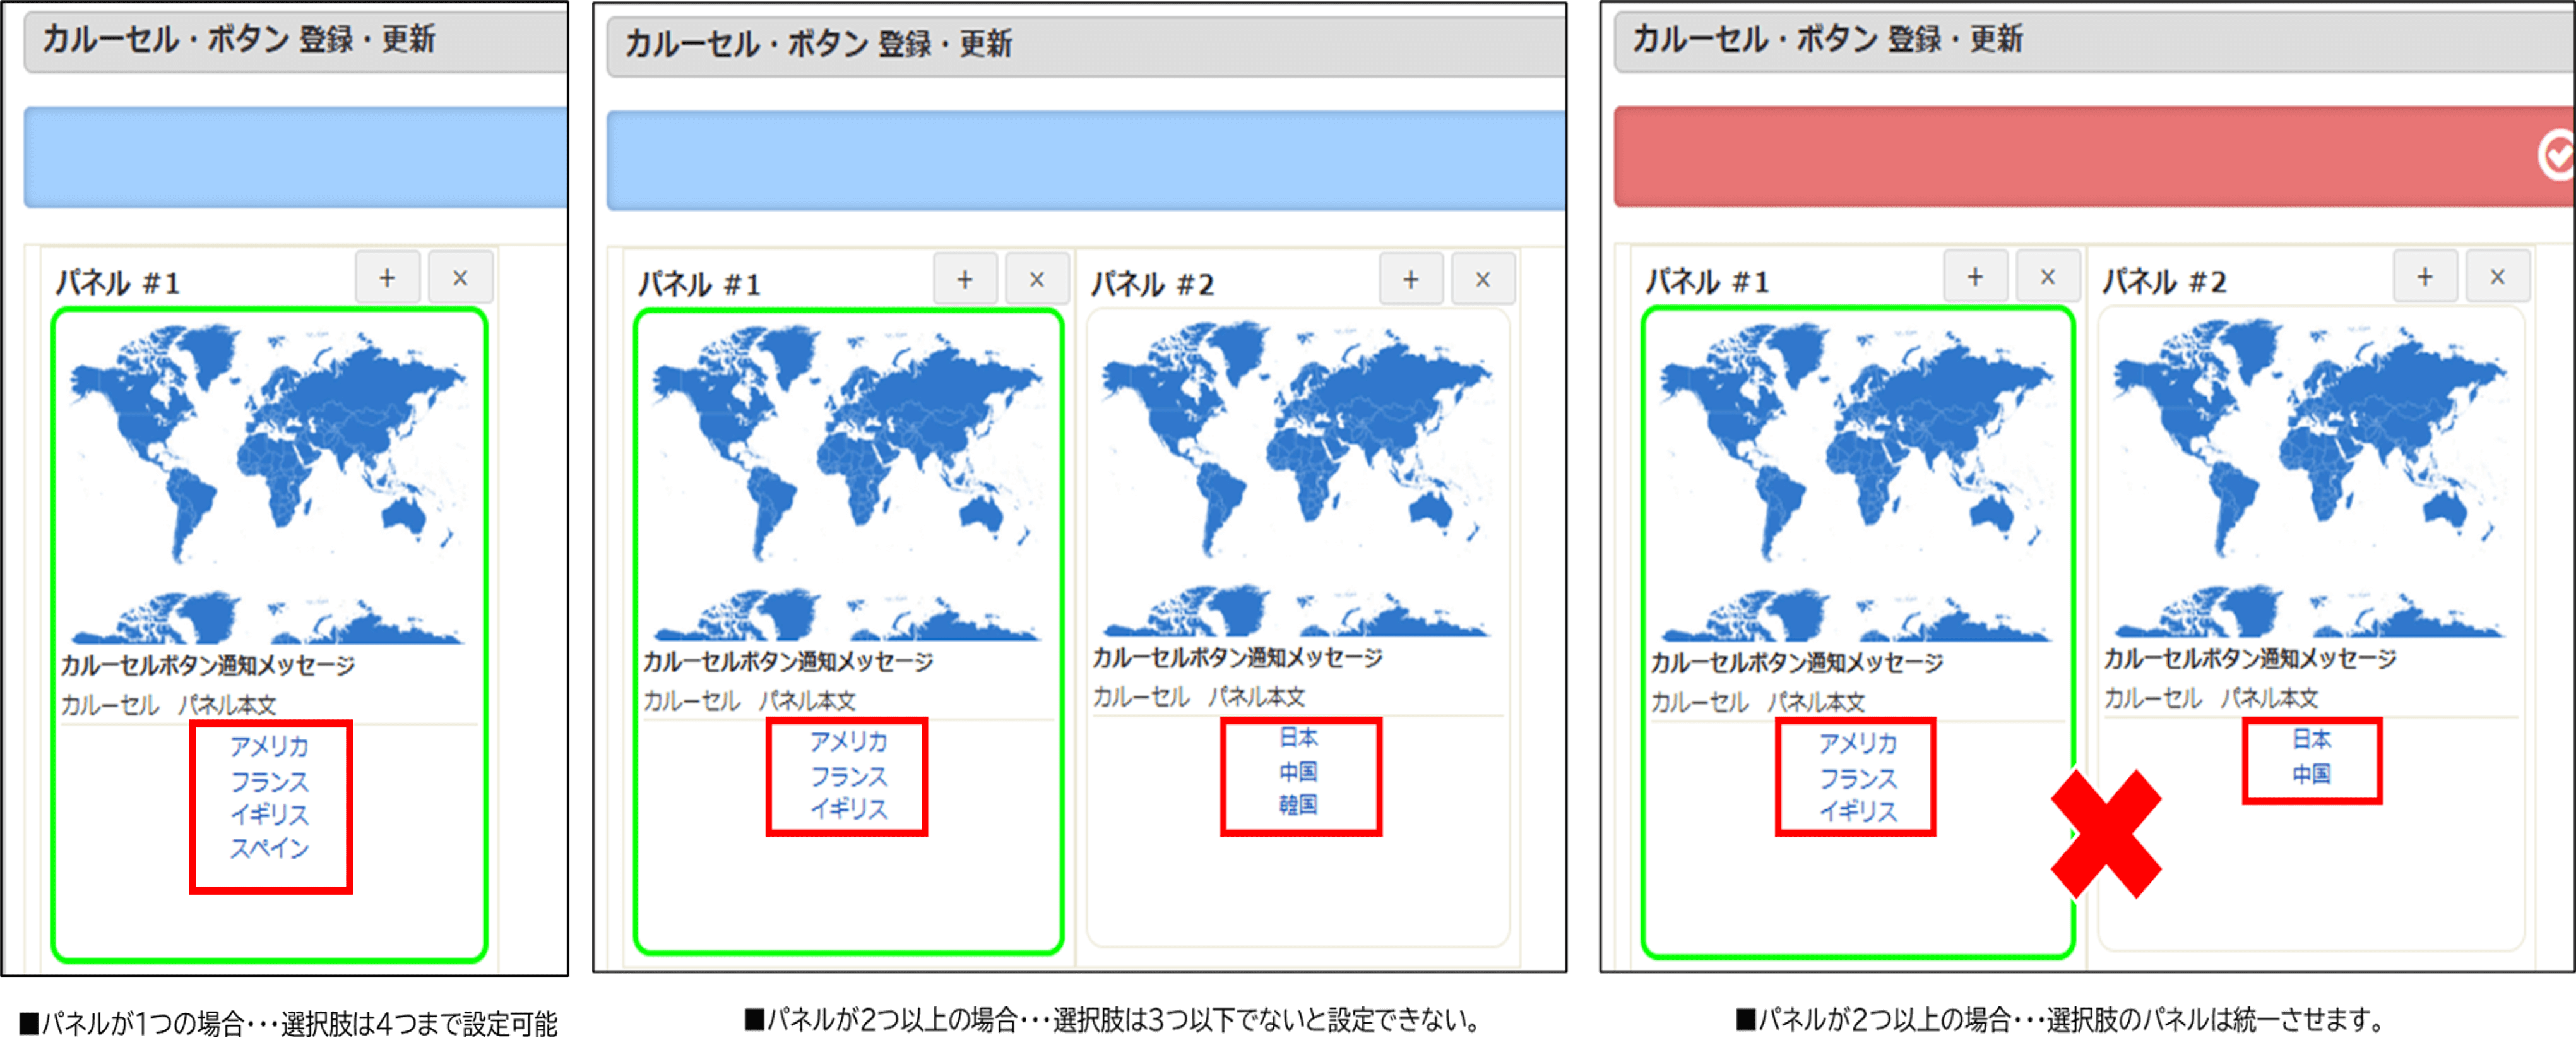Viewport: 2576px width, 1057px height.
Task: Click the × button of パネル #2 in the rightmost screenshot
Action: 2497,277
